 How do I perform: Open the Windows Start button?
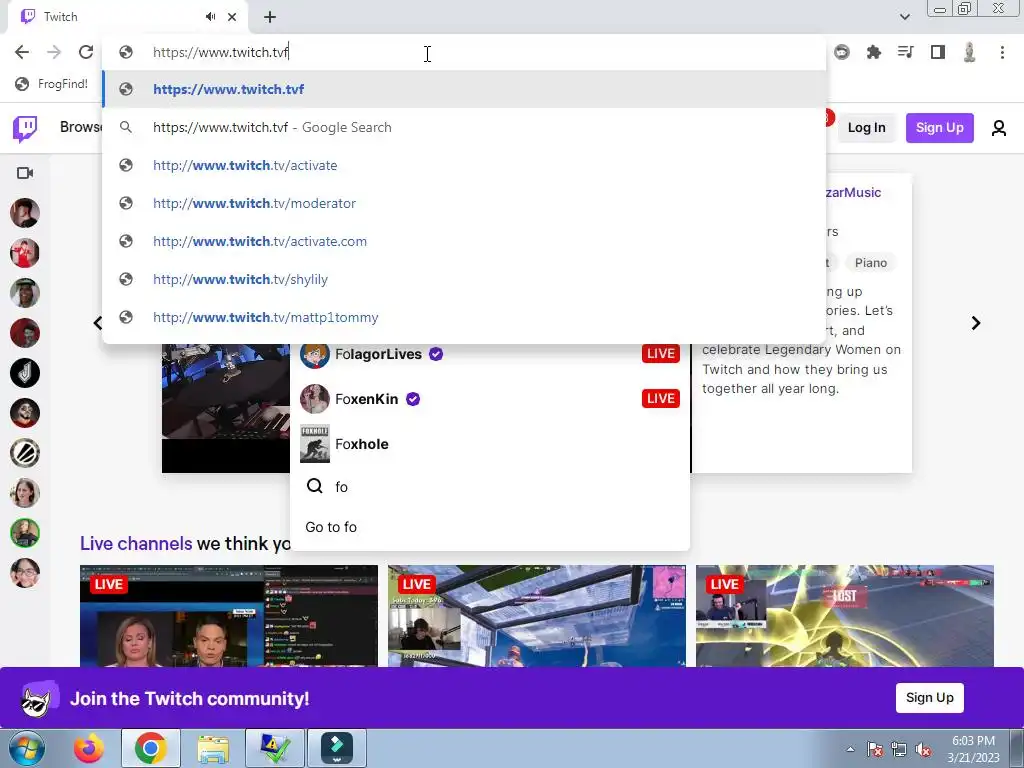[x=27, y=748]
